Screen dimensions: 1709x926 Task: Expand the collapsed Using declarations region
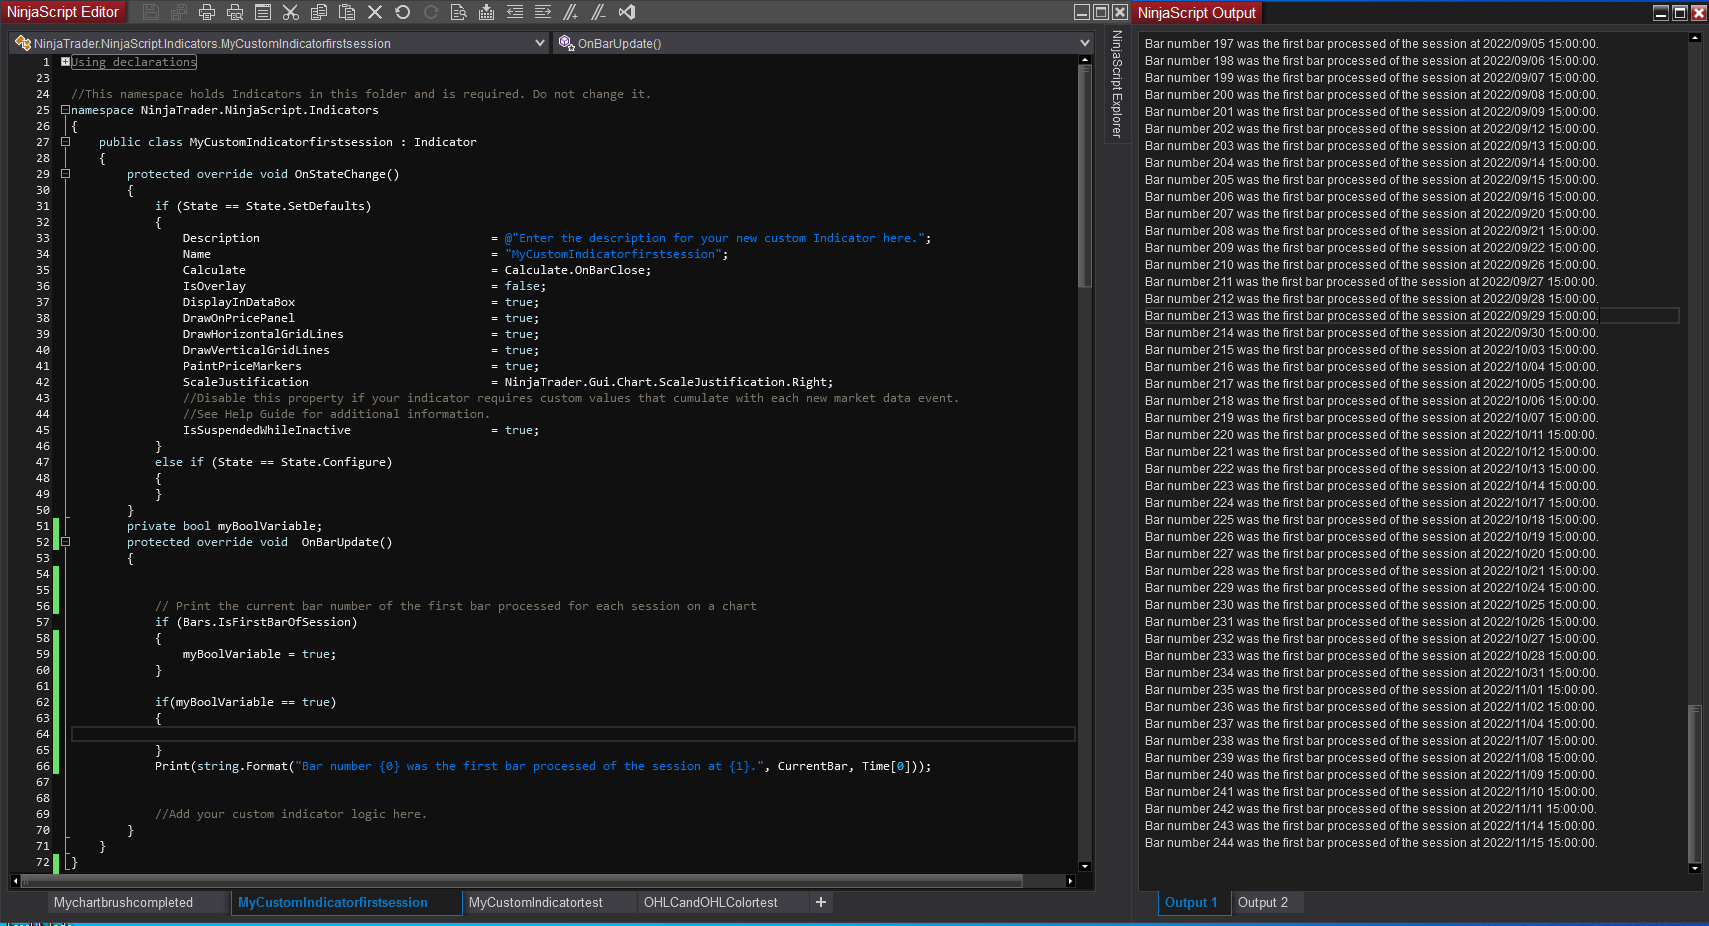(x=65, y=62)
